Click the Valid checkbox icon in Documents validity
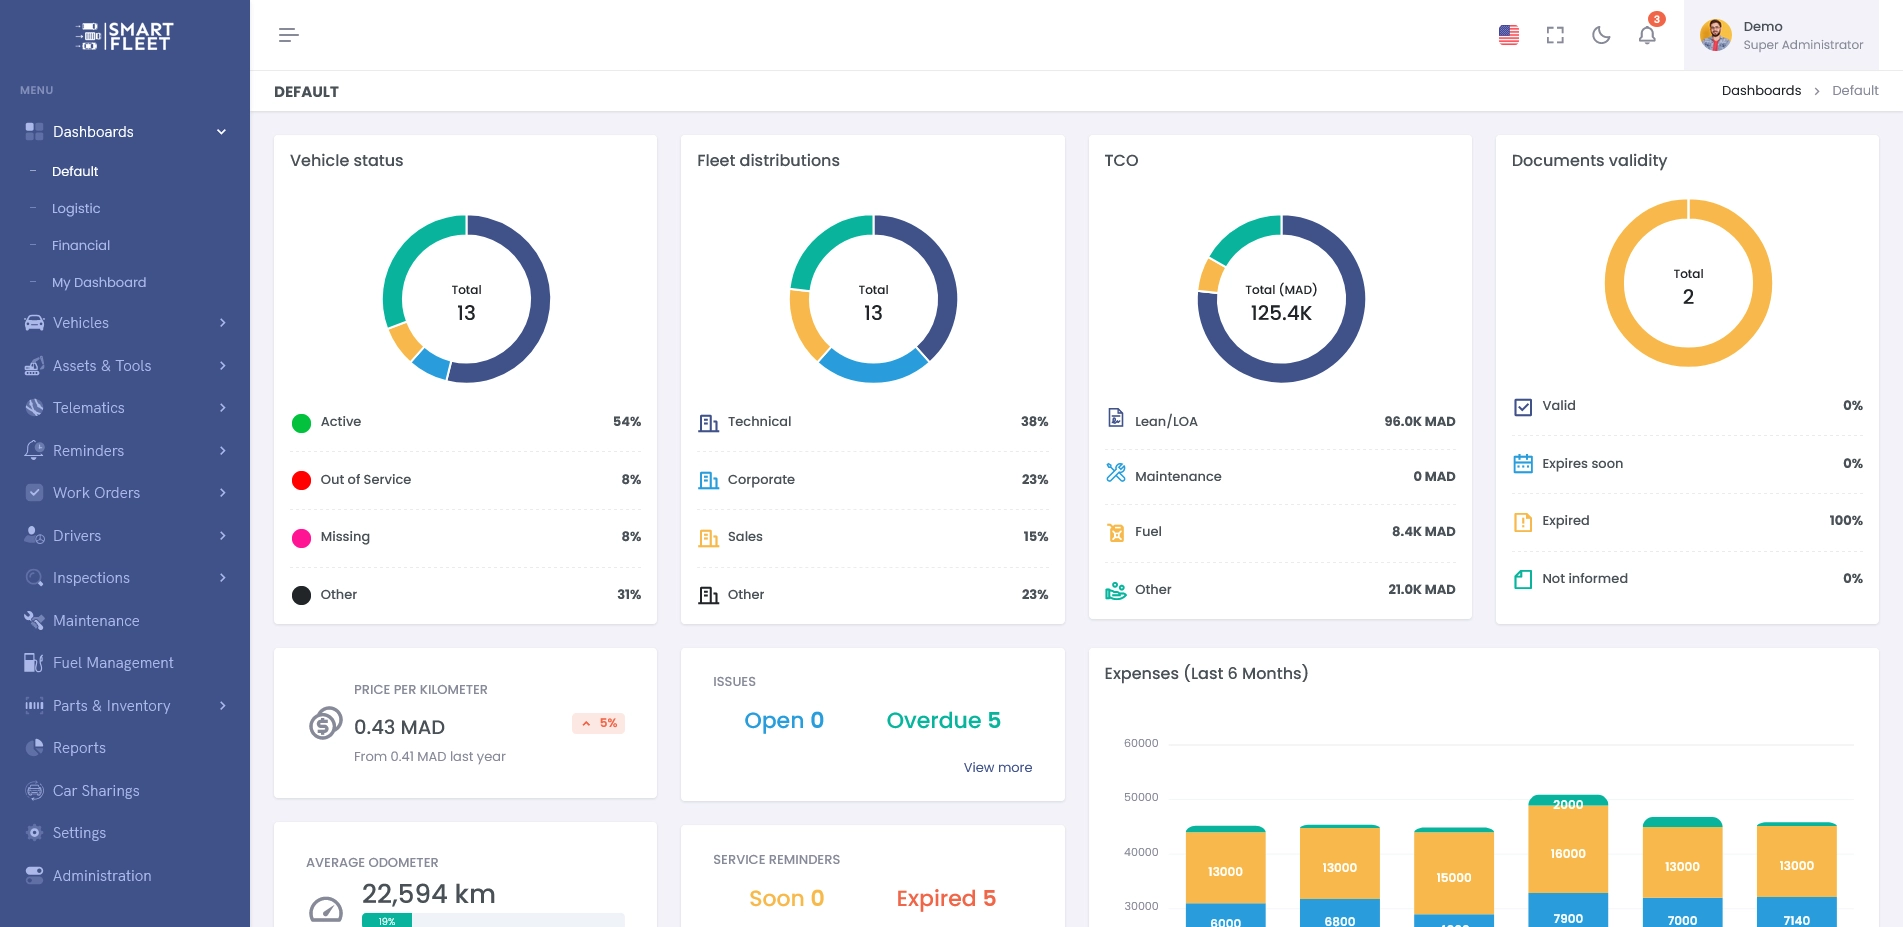The image size is (1903, 927). coord(1522,406)
